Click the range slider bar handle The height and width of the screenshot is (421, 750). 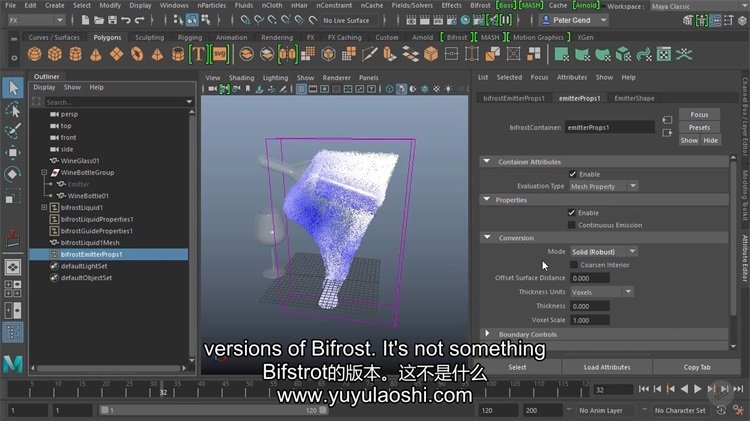pos(213,410)
